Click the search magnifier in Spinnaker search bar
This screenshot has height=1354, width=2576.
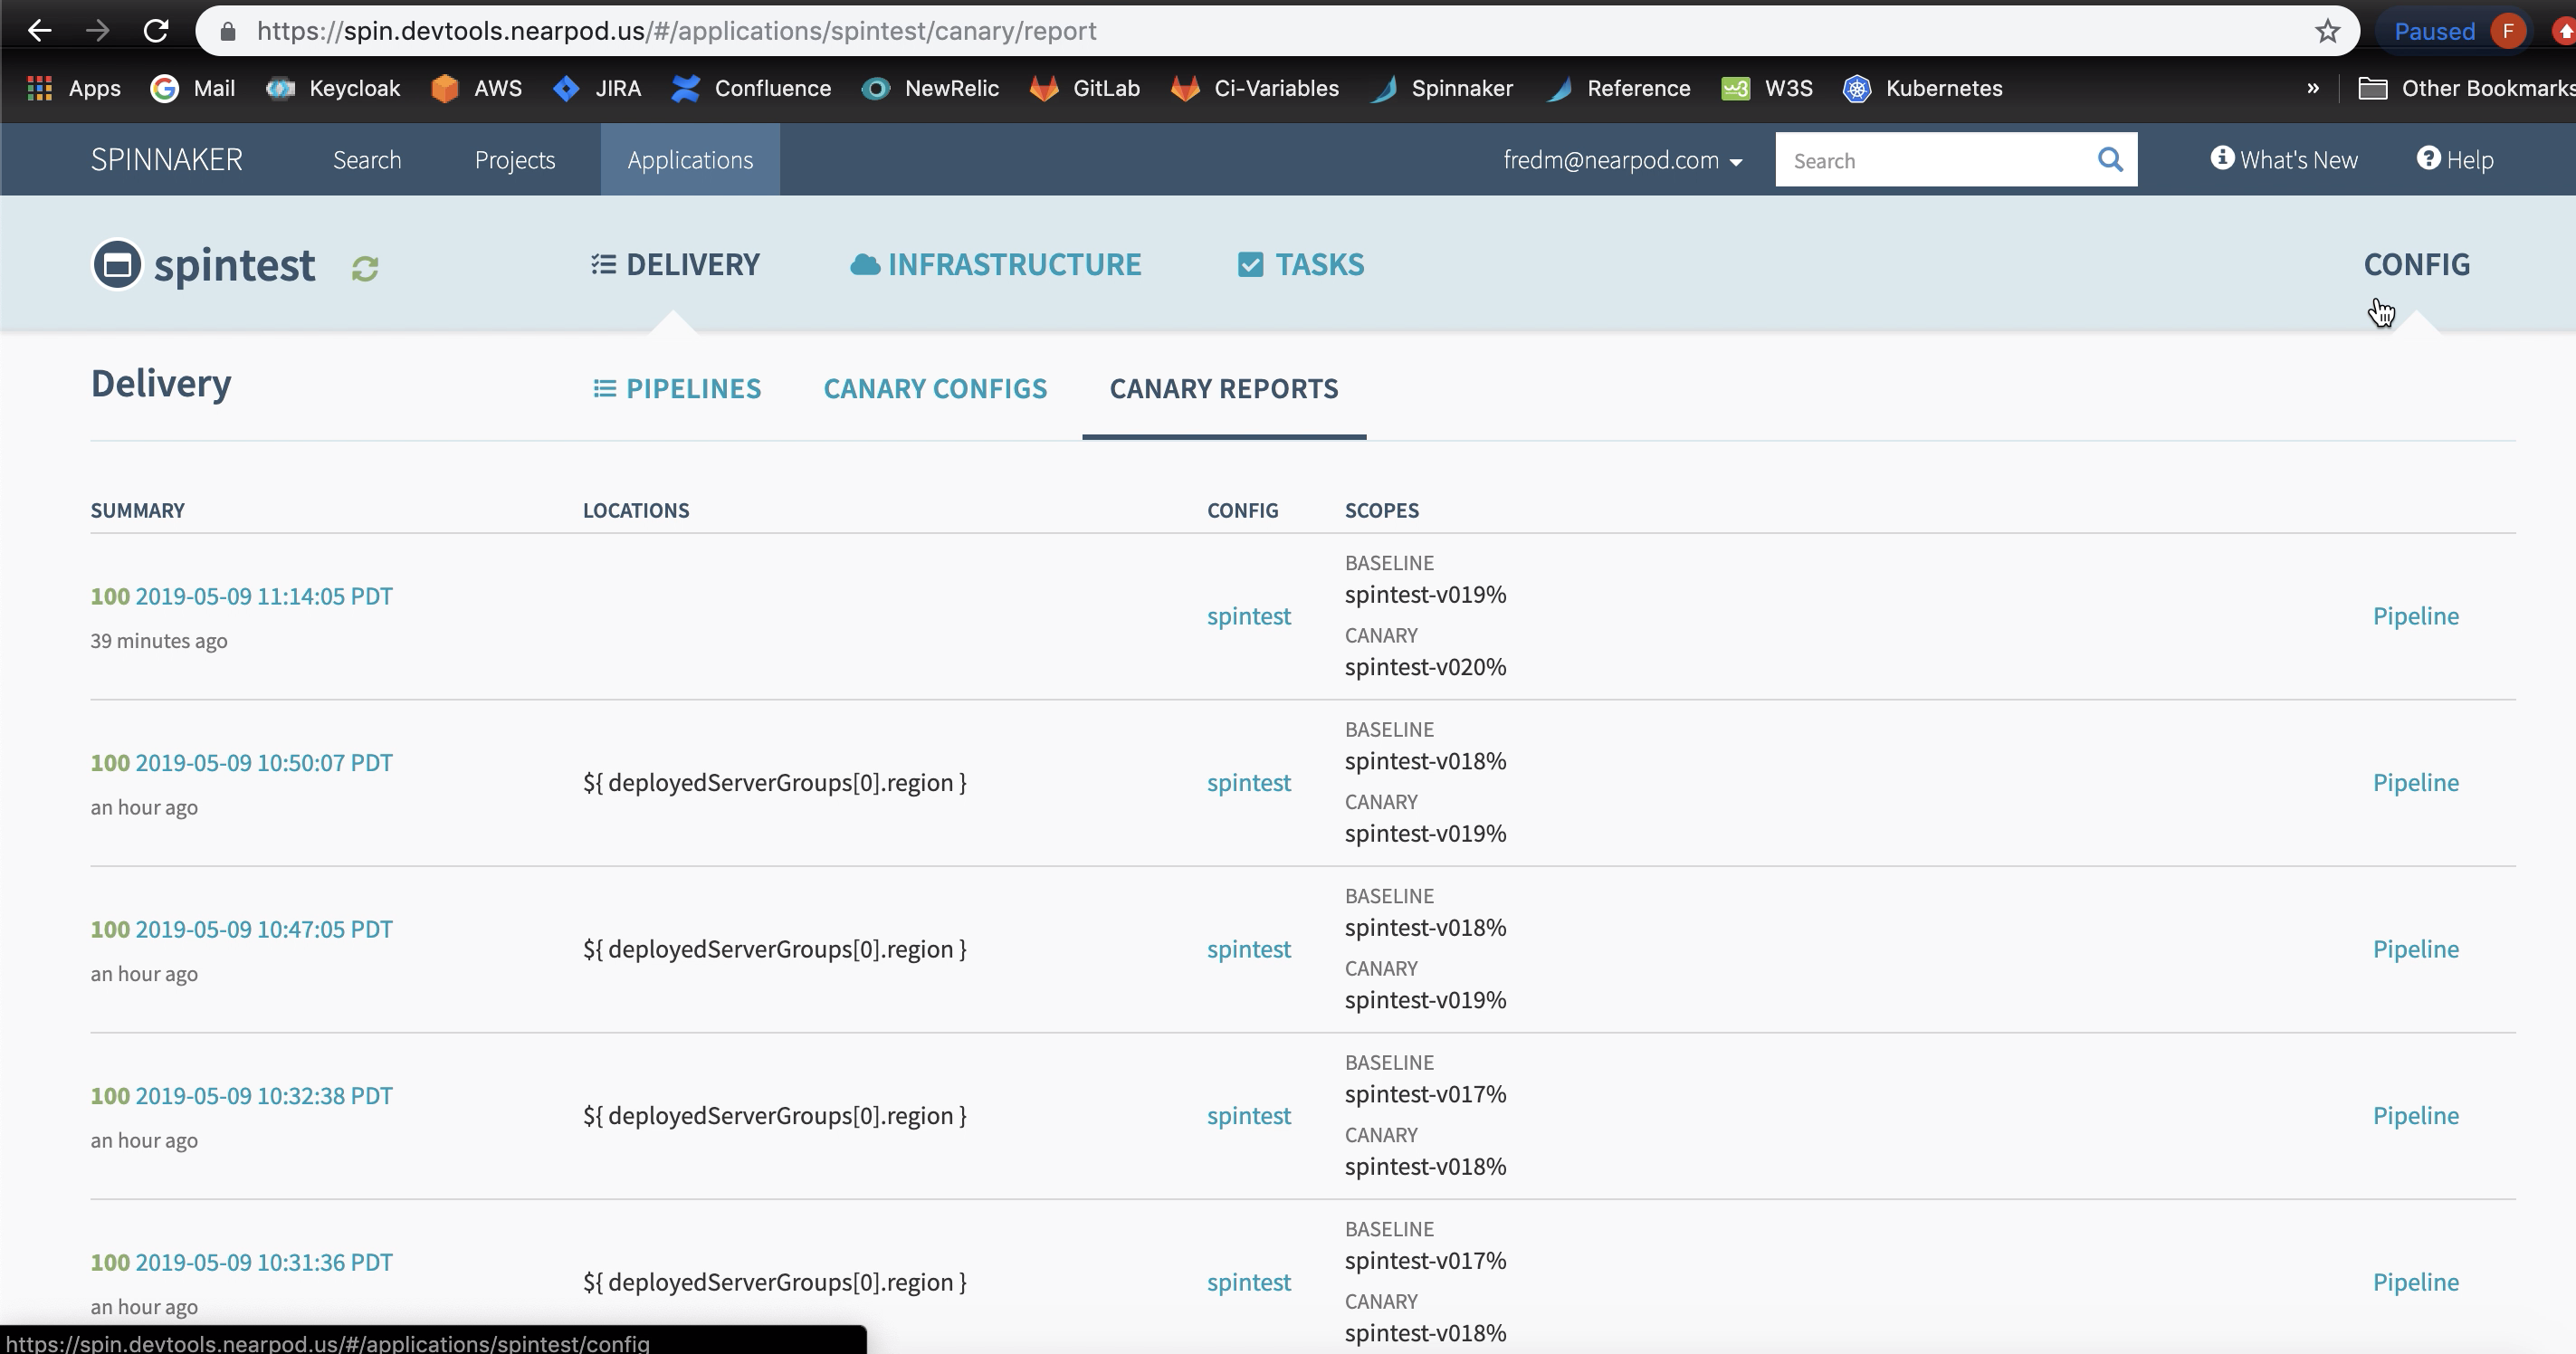pos(2110,159)
